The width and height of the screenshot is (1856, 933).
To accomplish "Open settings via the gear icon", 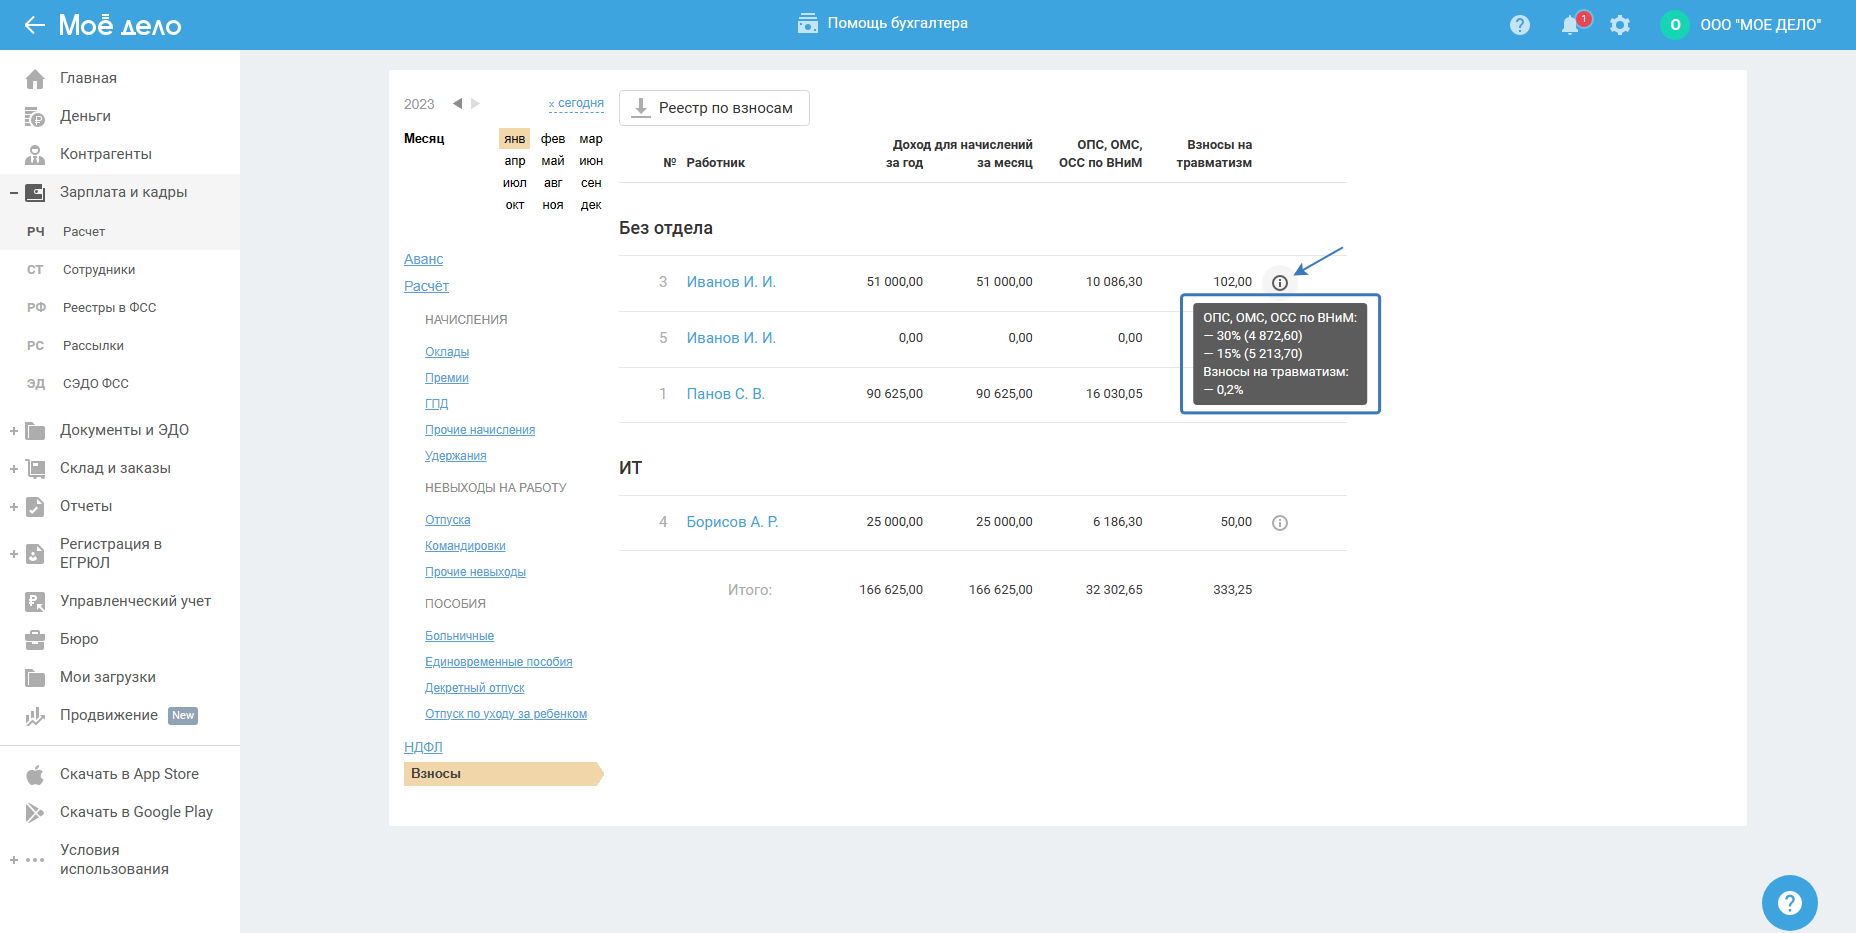I will [1620, 25].
